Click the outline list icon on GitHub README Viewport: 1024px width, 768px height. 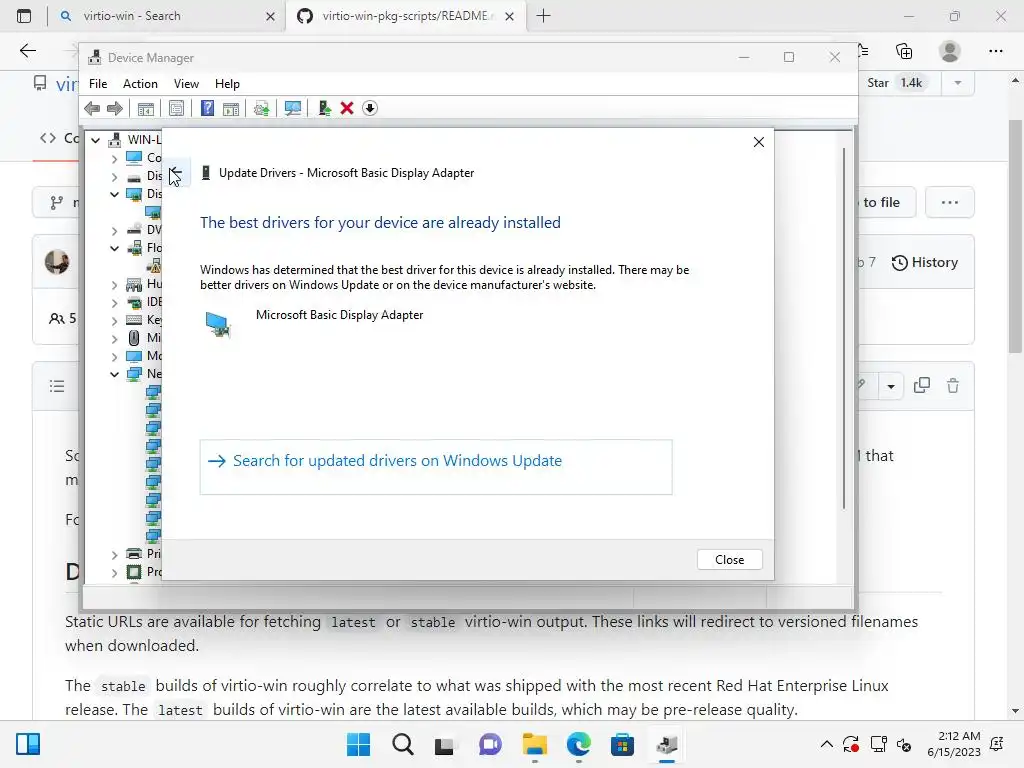(x=57, y=387)
